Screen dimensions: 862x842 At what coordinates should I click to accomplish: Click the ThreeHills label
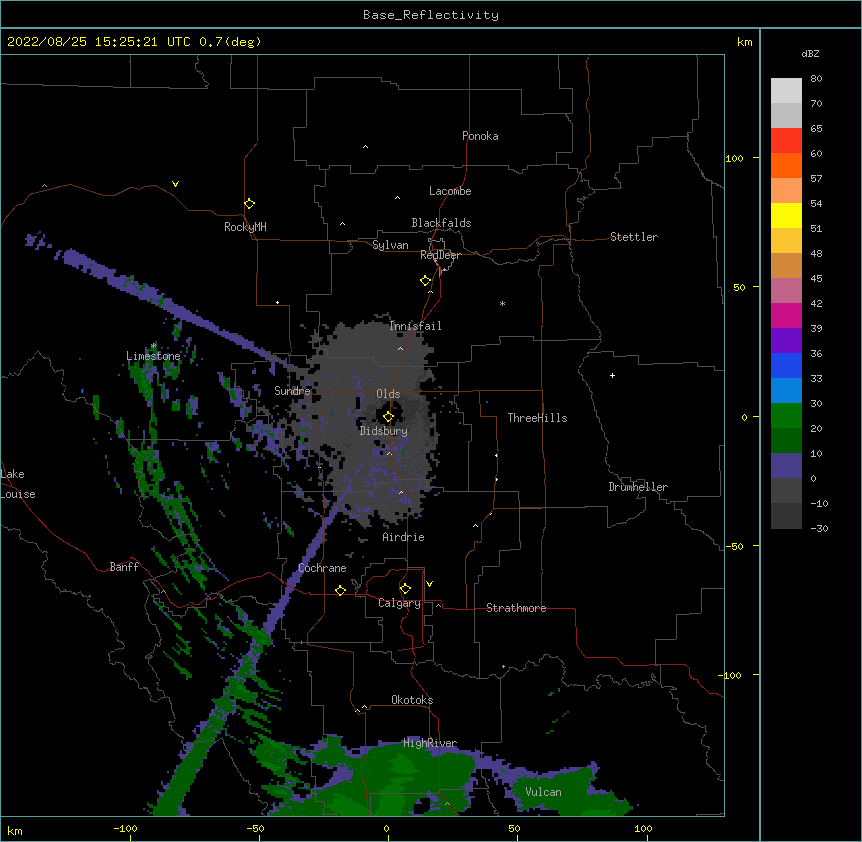pos(537,418)
